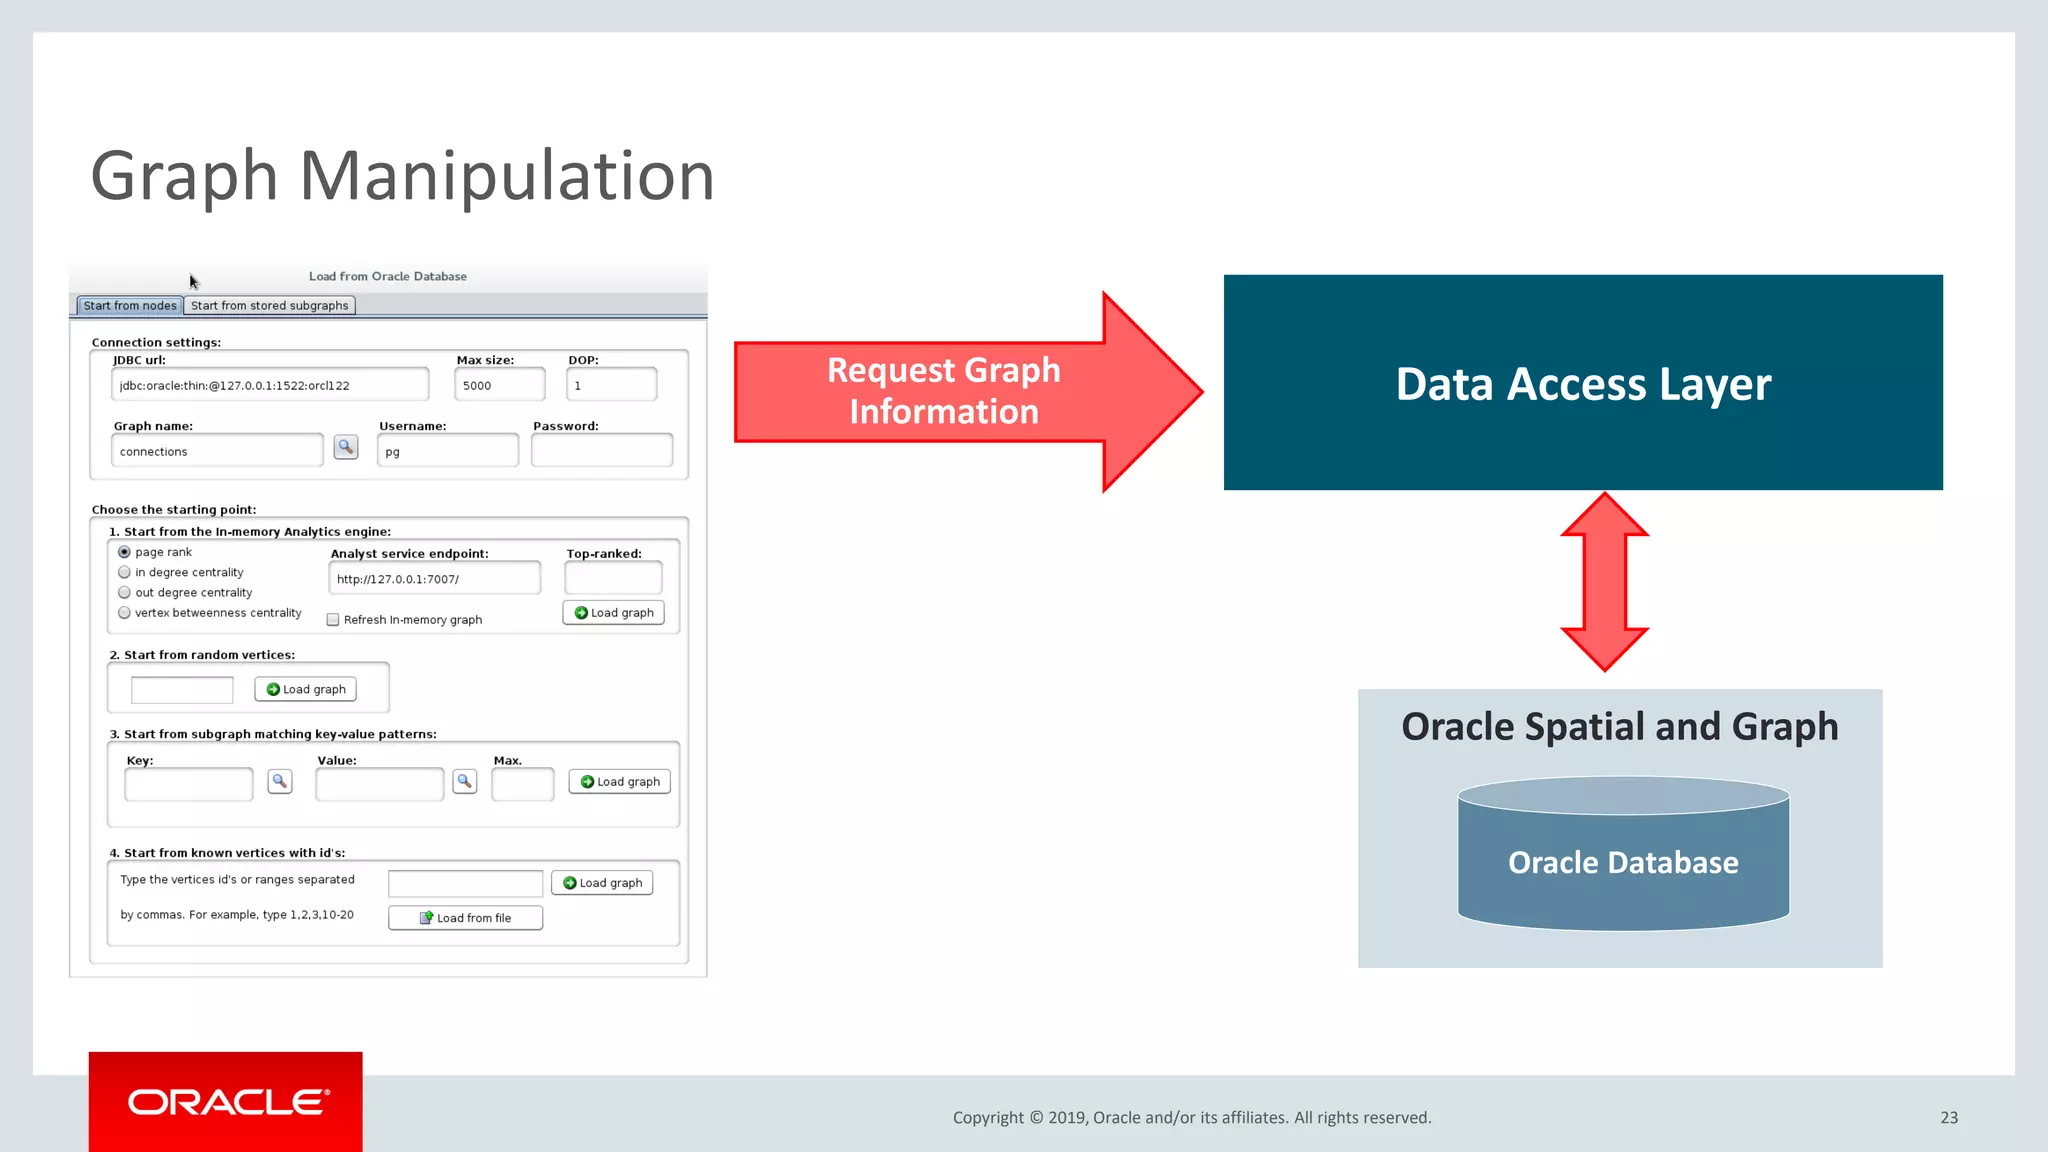
Task: Click Load graph for known vertex ids
Action: 602,883
